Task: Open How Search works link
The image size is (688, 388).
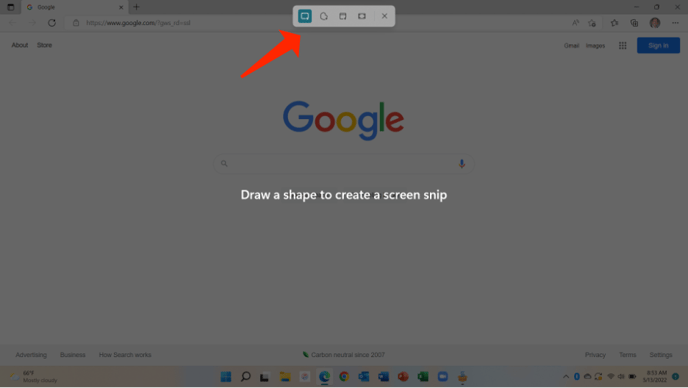Action: point(125,355)
